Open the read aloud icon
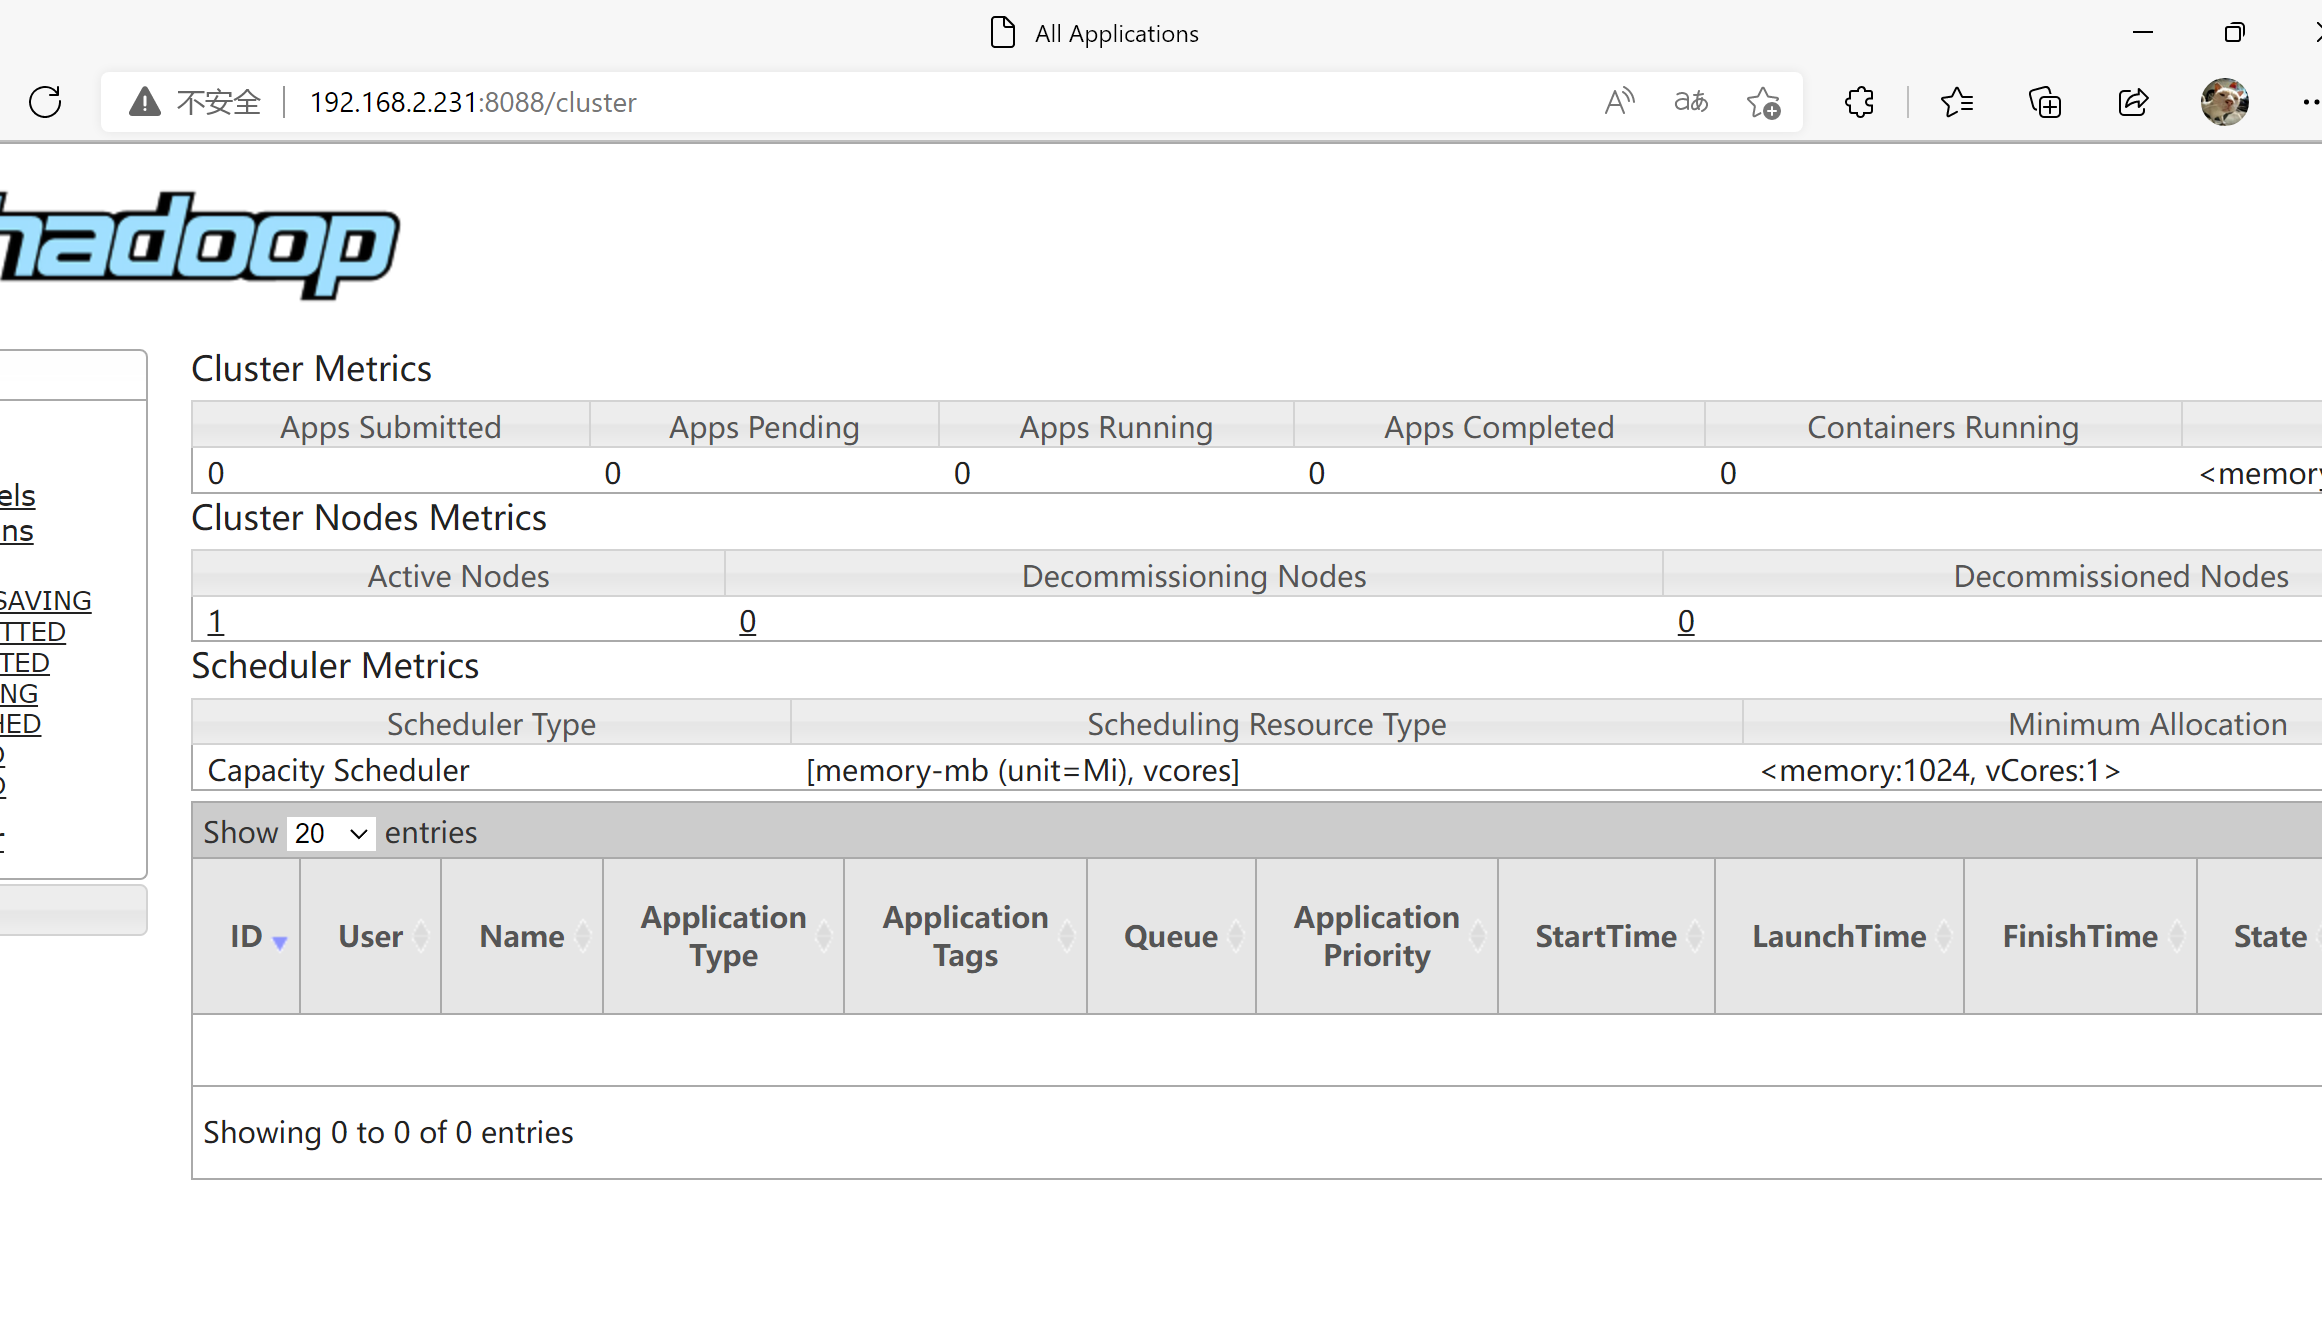Viewport: 2322px width, 1327px height. point(1619,102)
